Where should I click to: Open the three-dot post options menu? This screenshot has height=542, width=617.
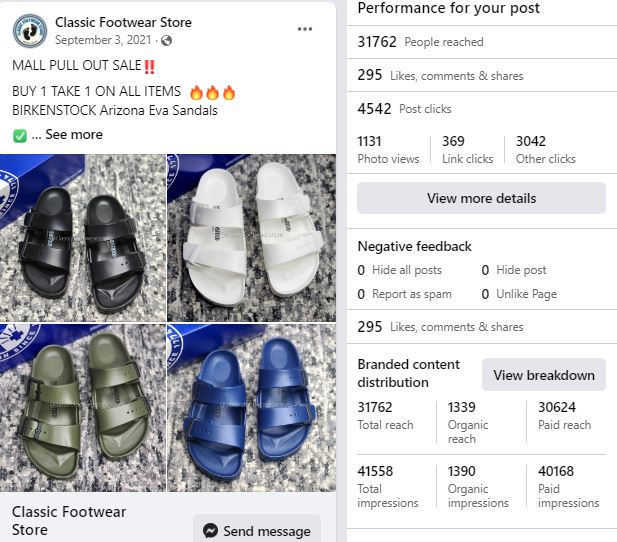[305, 29]
